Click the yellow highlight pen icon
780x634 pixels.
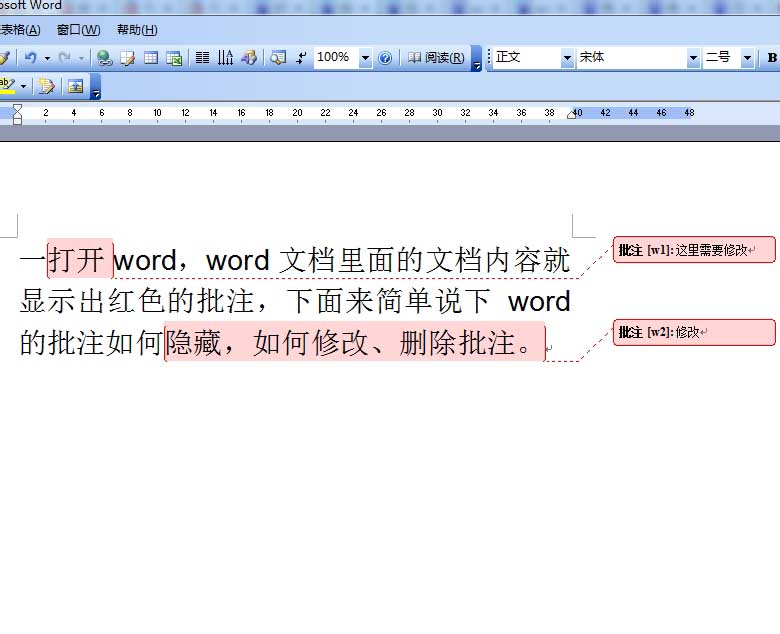(7, 86)
